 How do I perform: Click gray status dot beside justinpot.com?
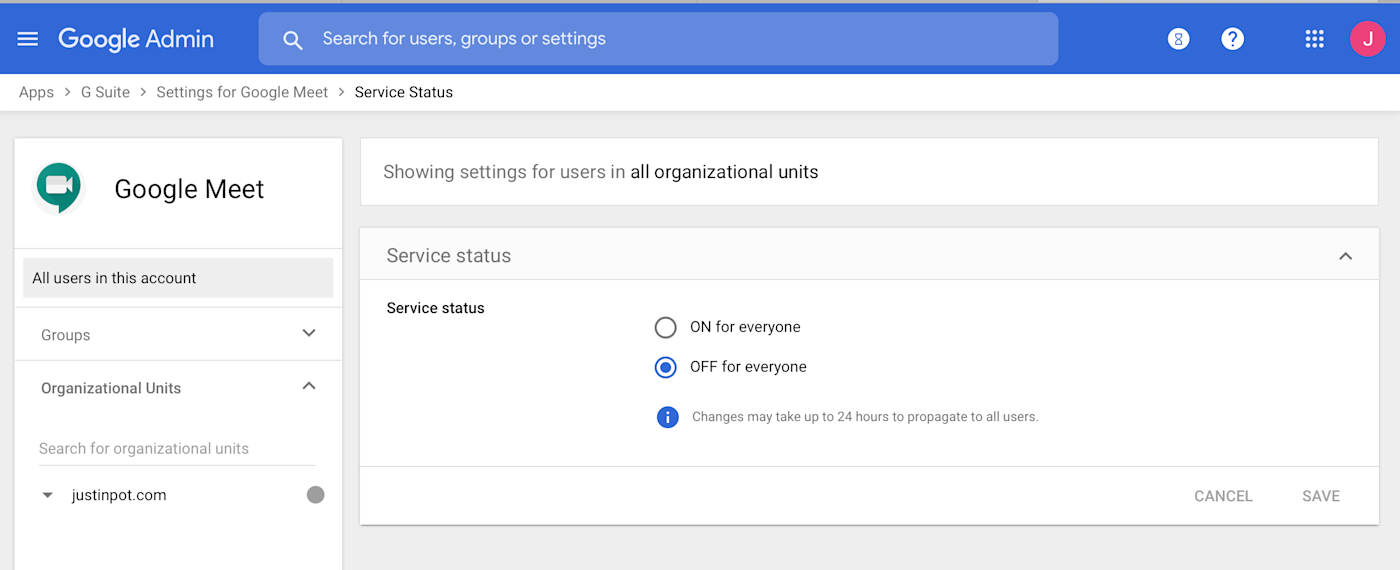click(x=315, y=495)
